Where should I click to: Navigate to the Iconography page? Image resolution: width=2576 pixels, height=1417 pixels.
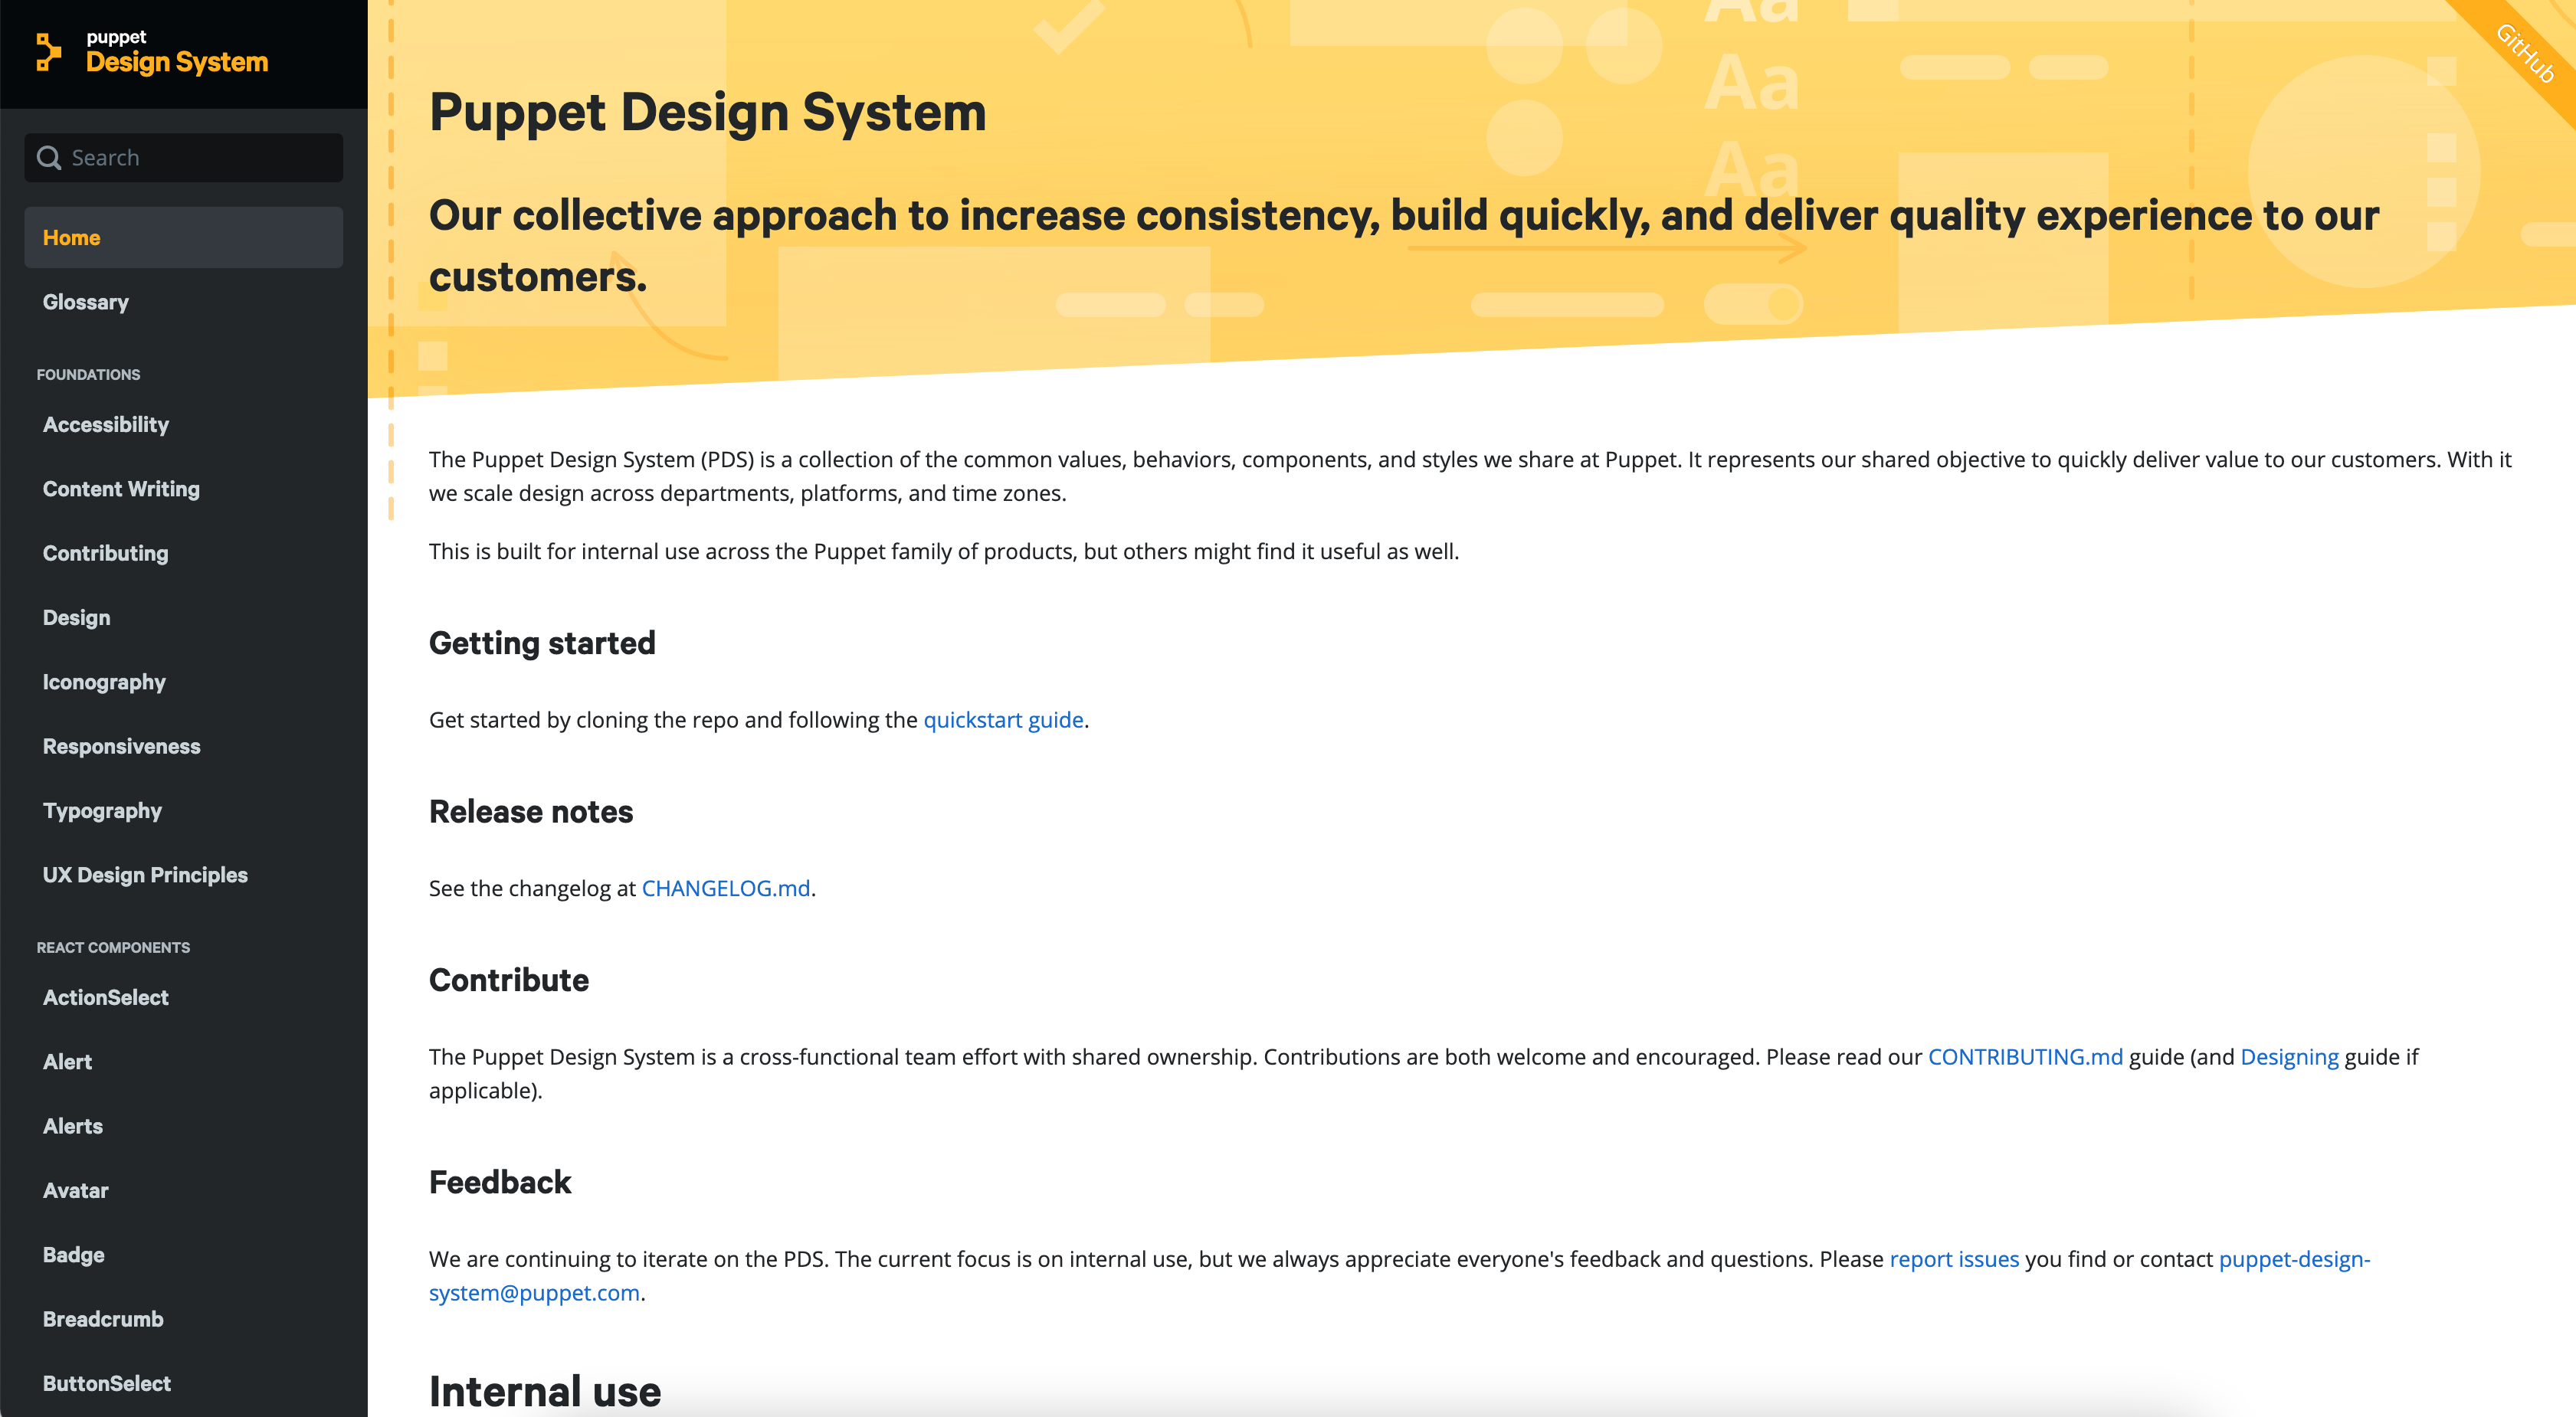[104, 682]
